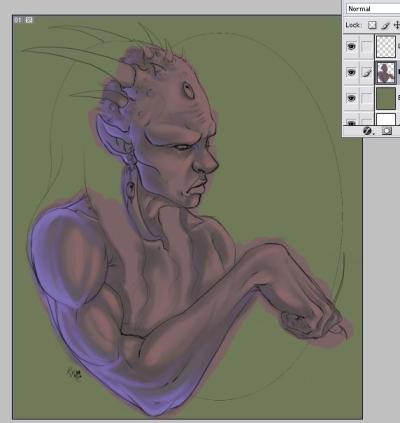This screenshot has width=400, height=423.
Task: Open the add layer style menu
Action: [x=368, y=131]
